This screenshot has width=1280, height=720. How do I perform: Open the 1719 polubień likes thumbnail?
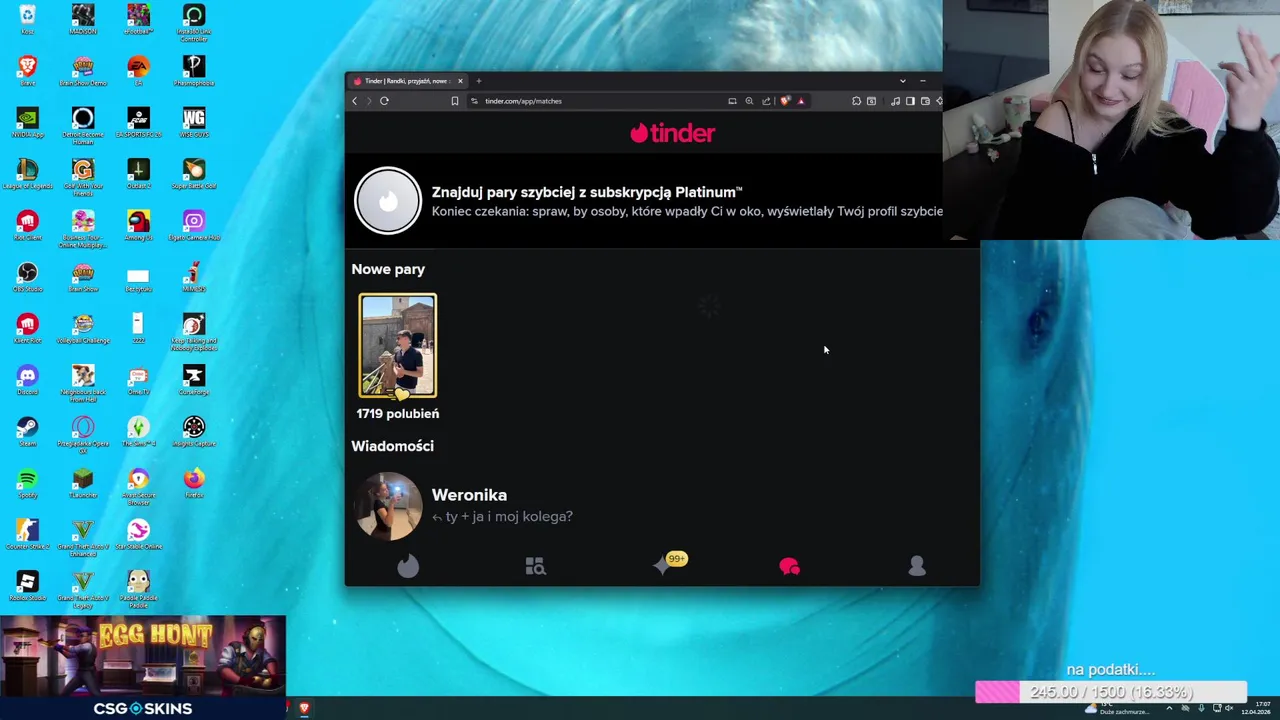[x=398, y=346]
